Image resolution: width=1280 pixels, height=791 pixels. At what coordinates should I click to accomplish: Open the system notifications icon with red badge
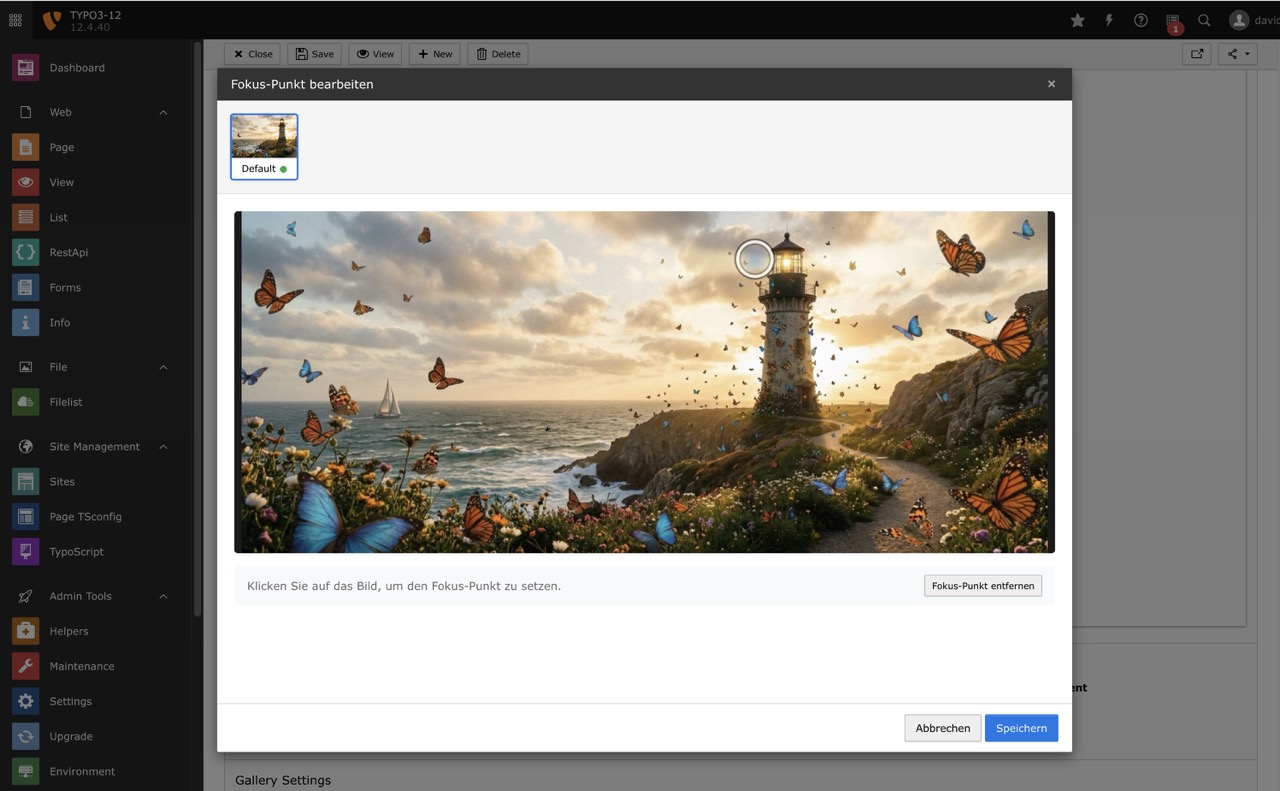1172,20
